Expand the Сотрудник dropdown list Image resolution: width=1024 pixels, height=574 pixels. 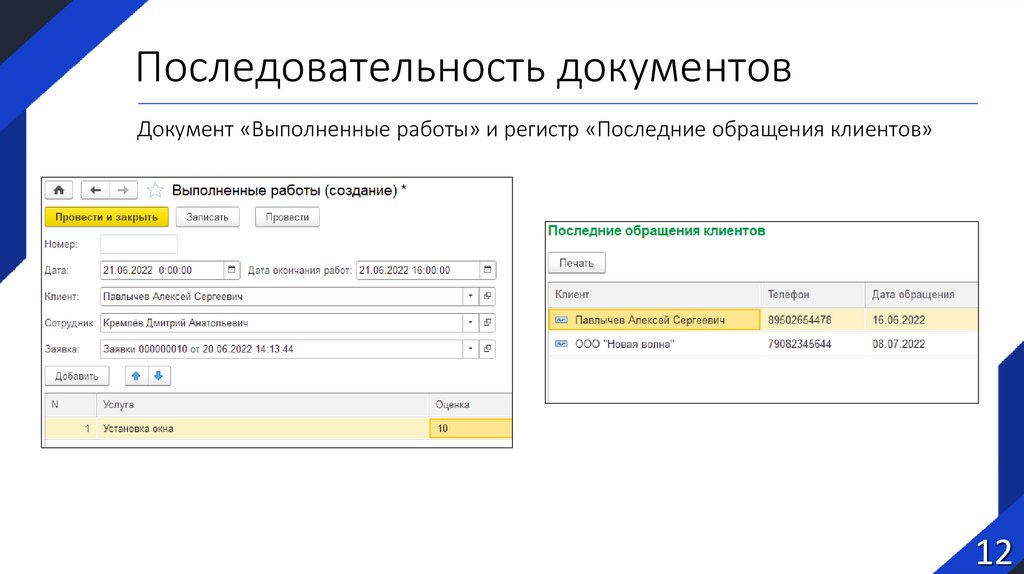471,323
